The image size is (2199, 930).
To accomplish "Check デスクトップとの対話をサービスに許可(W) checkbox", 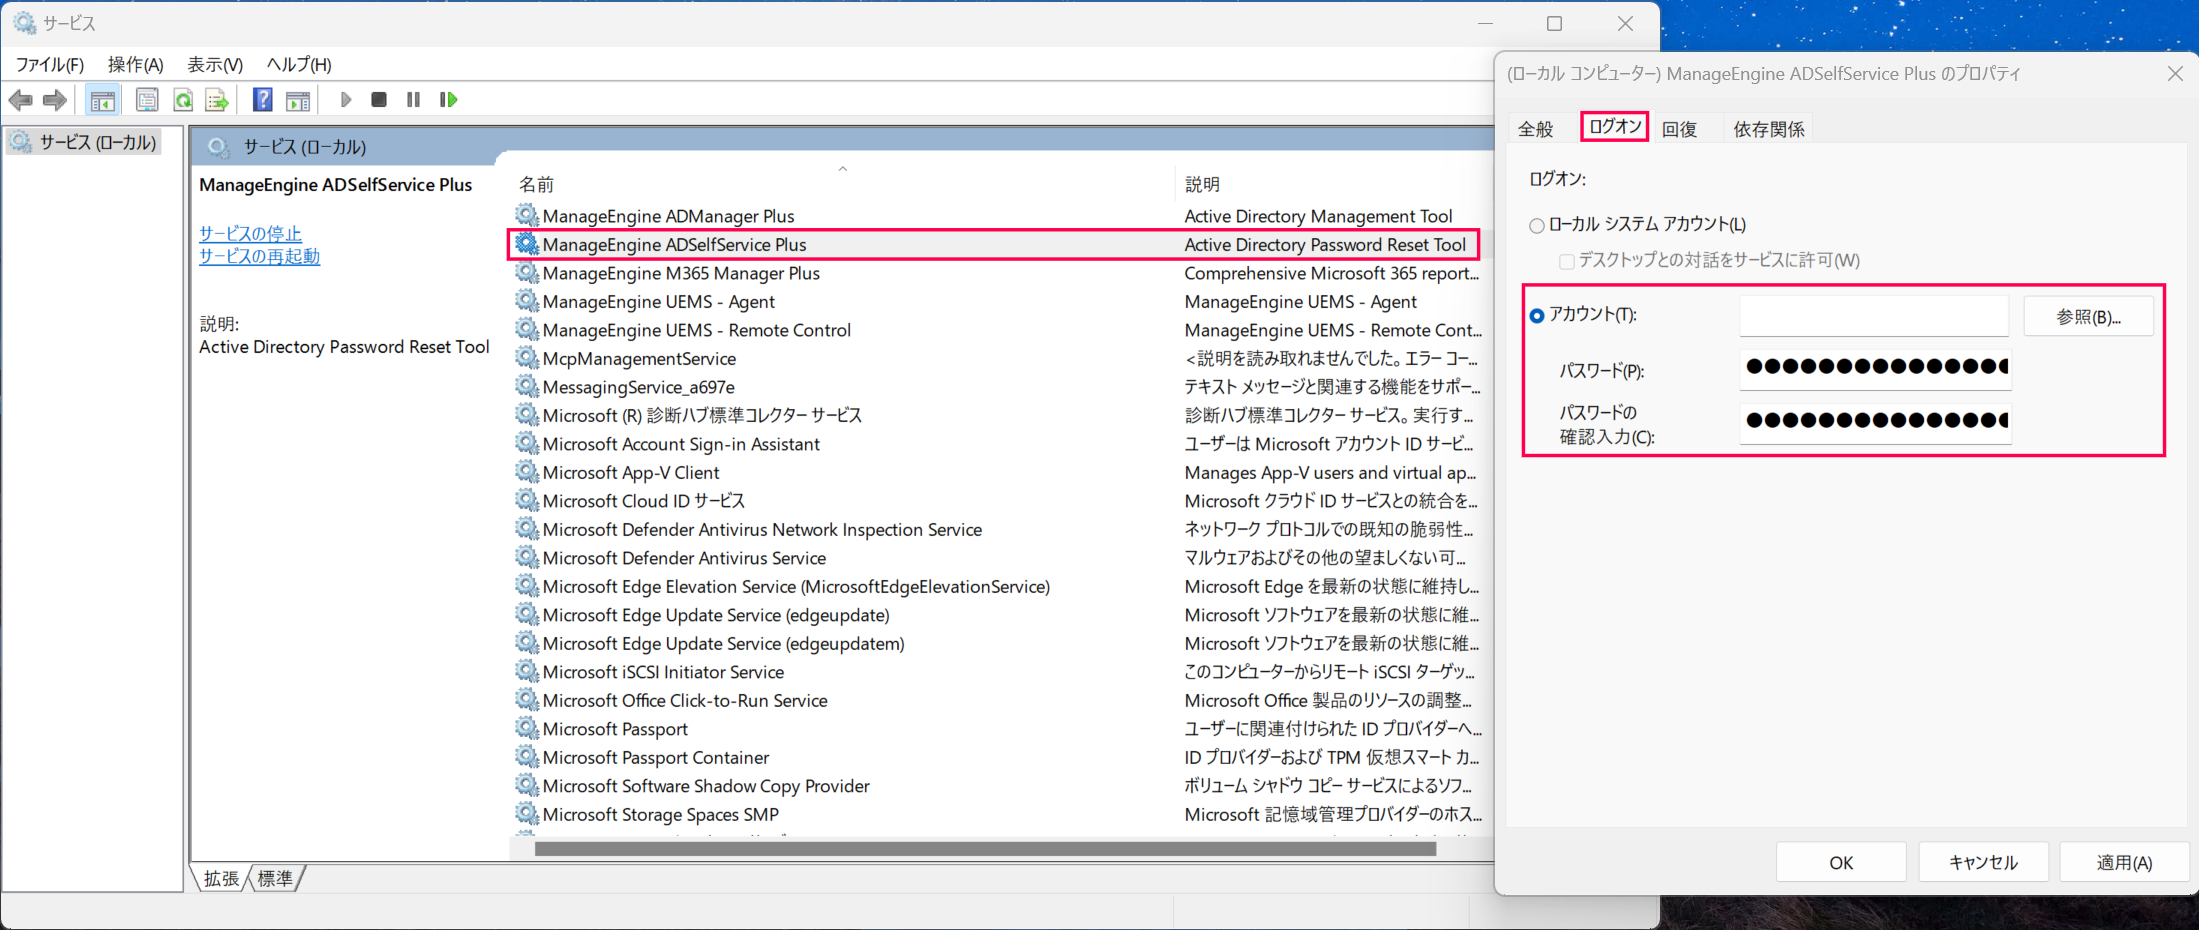I will pos(1567,261).
